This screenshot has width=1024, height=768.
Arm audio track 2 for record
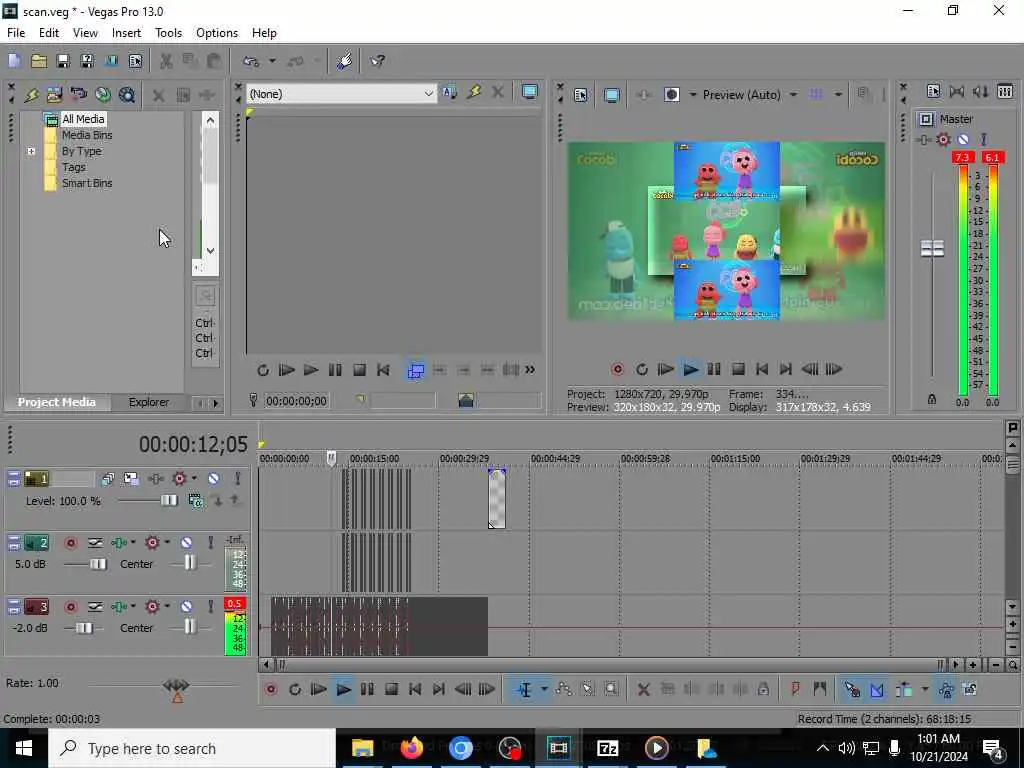[x=71, y=543]
